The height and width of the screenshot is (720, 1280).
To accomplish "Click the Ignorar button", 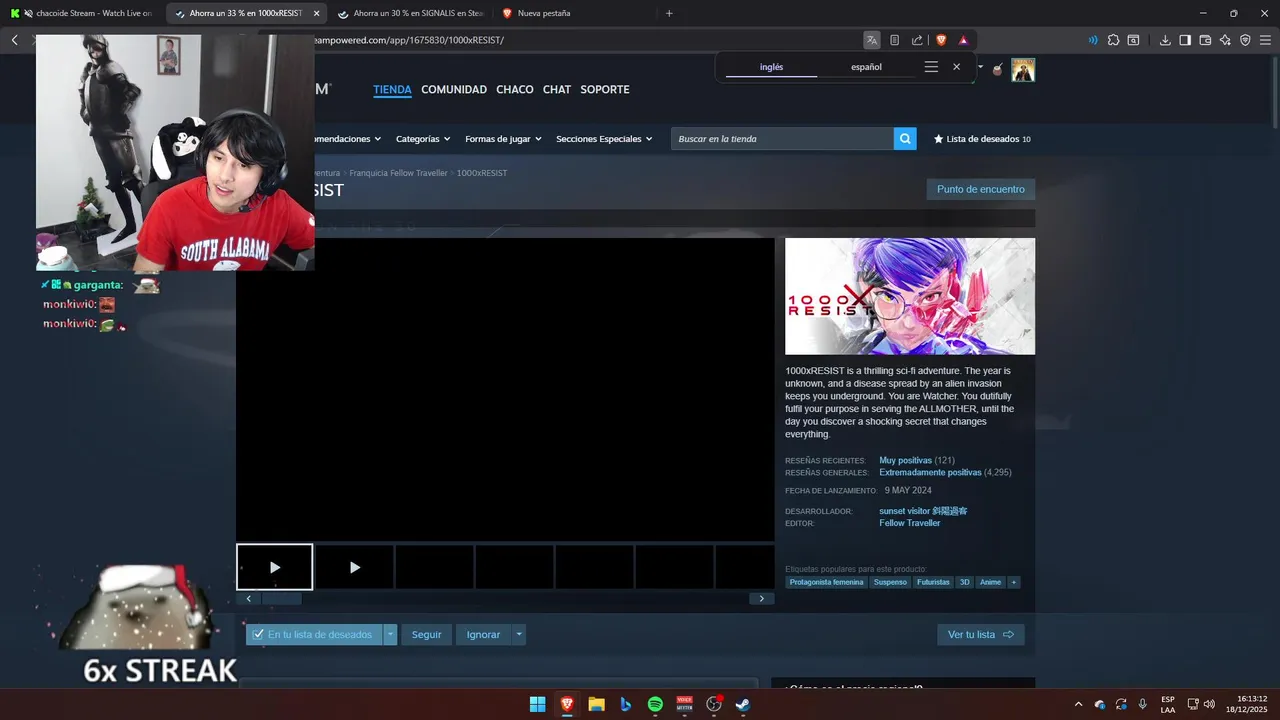I will click(483, 634).
